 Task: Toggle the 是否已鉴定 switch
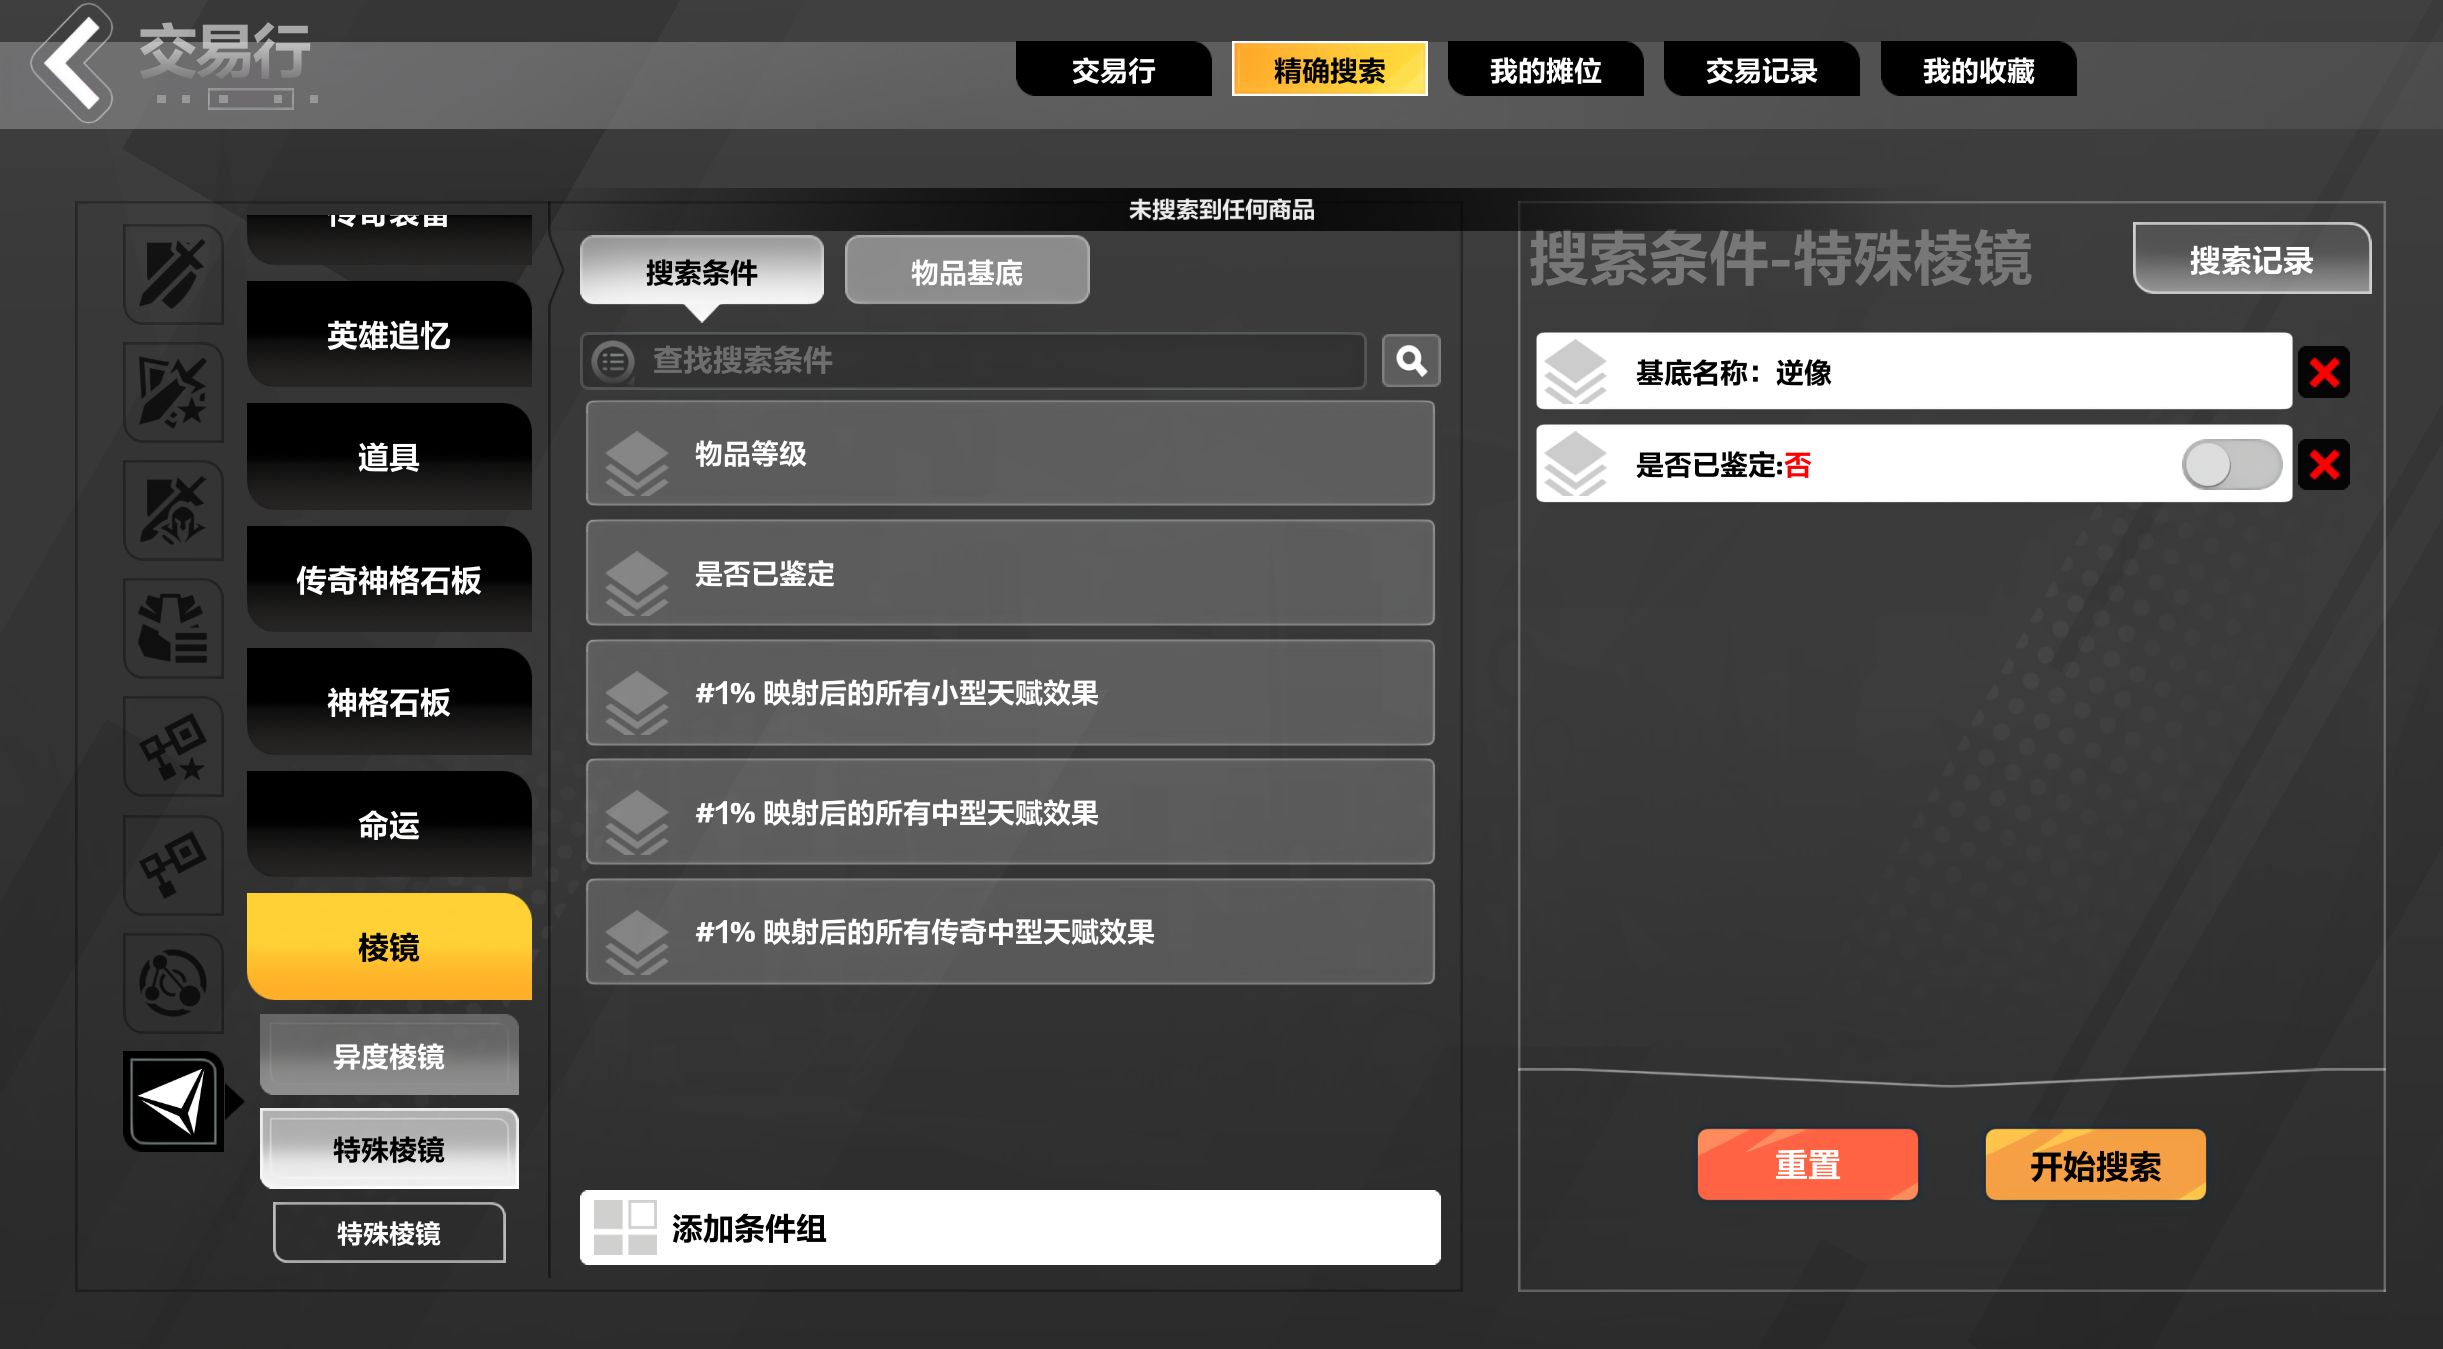pyautogui.click(x=2231, y=465)
